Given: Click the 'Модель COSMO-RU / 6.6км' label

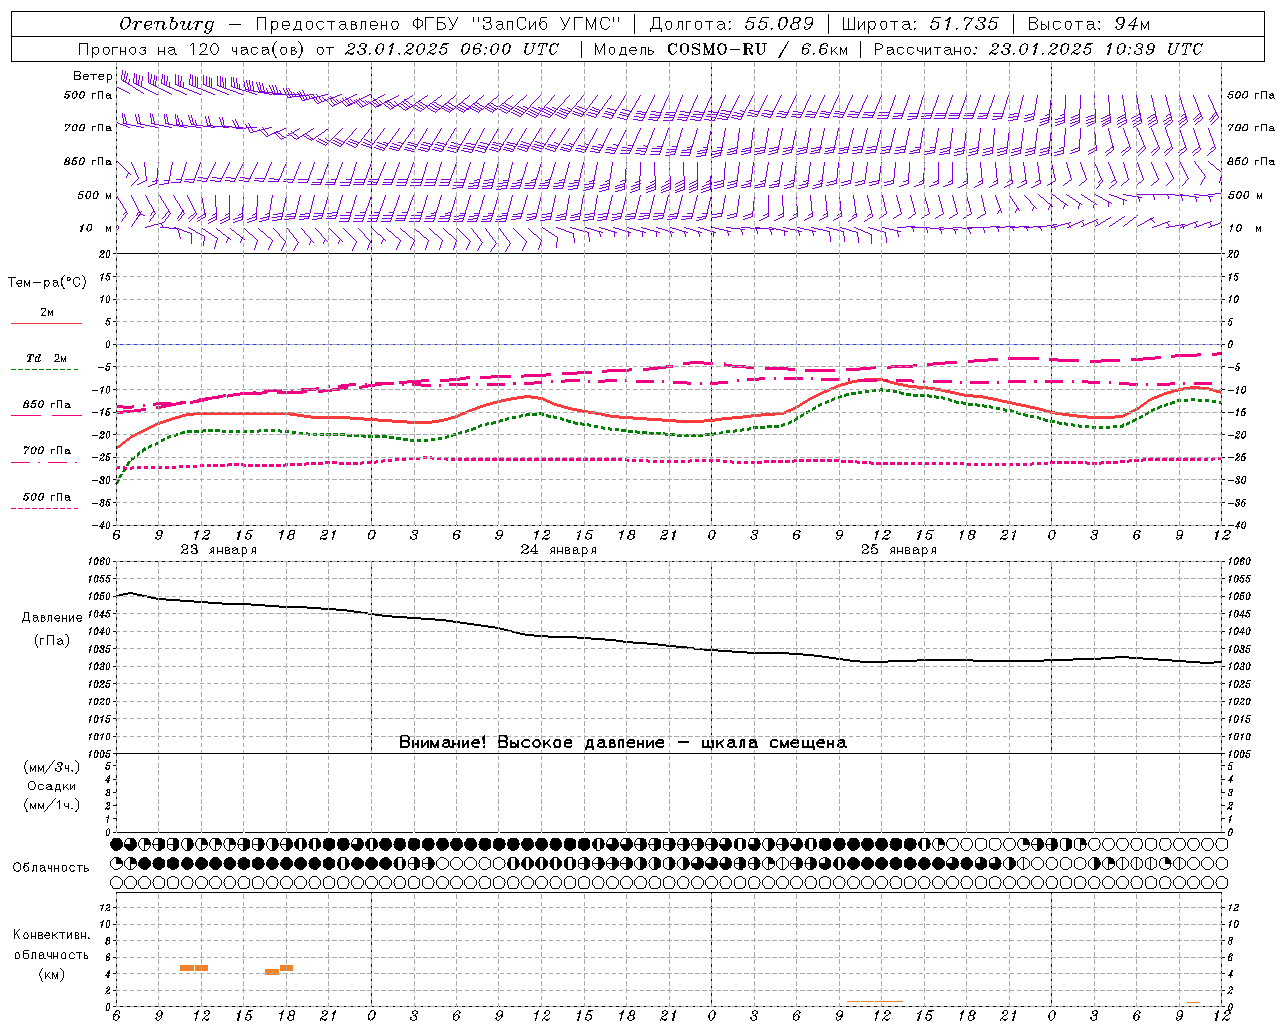Looking at the screenshot, I should (x=720, y=49).
